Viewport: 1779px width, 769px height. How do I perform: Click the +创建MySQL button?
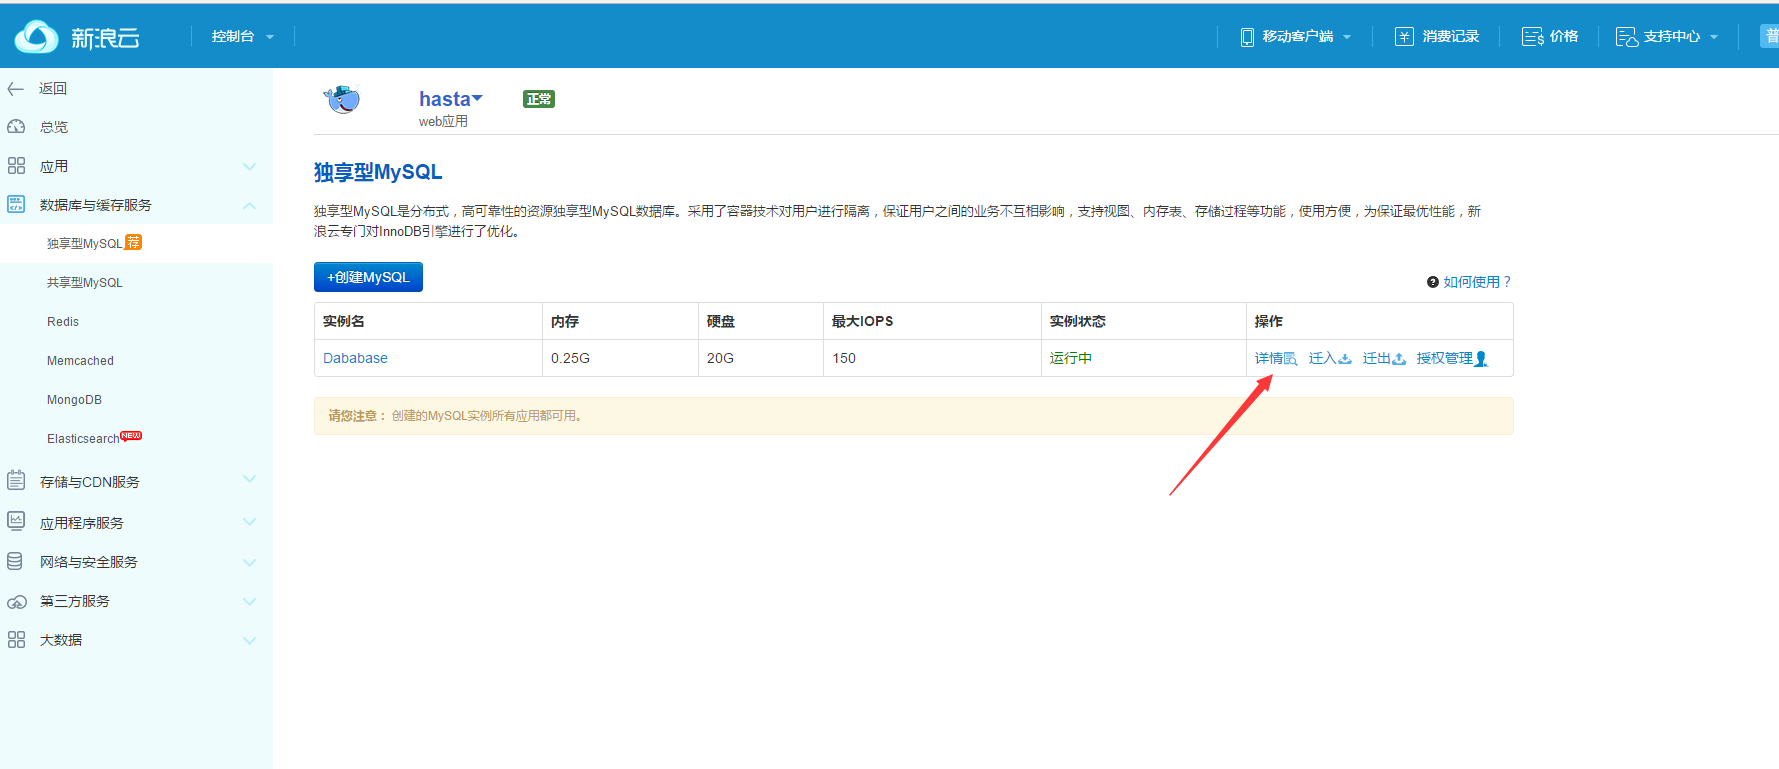368,277
